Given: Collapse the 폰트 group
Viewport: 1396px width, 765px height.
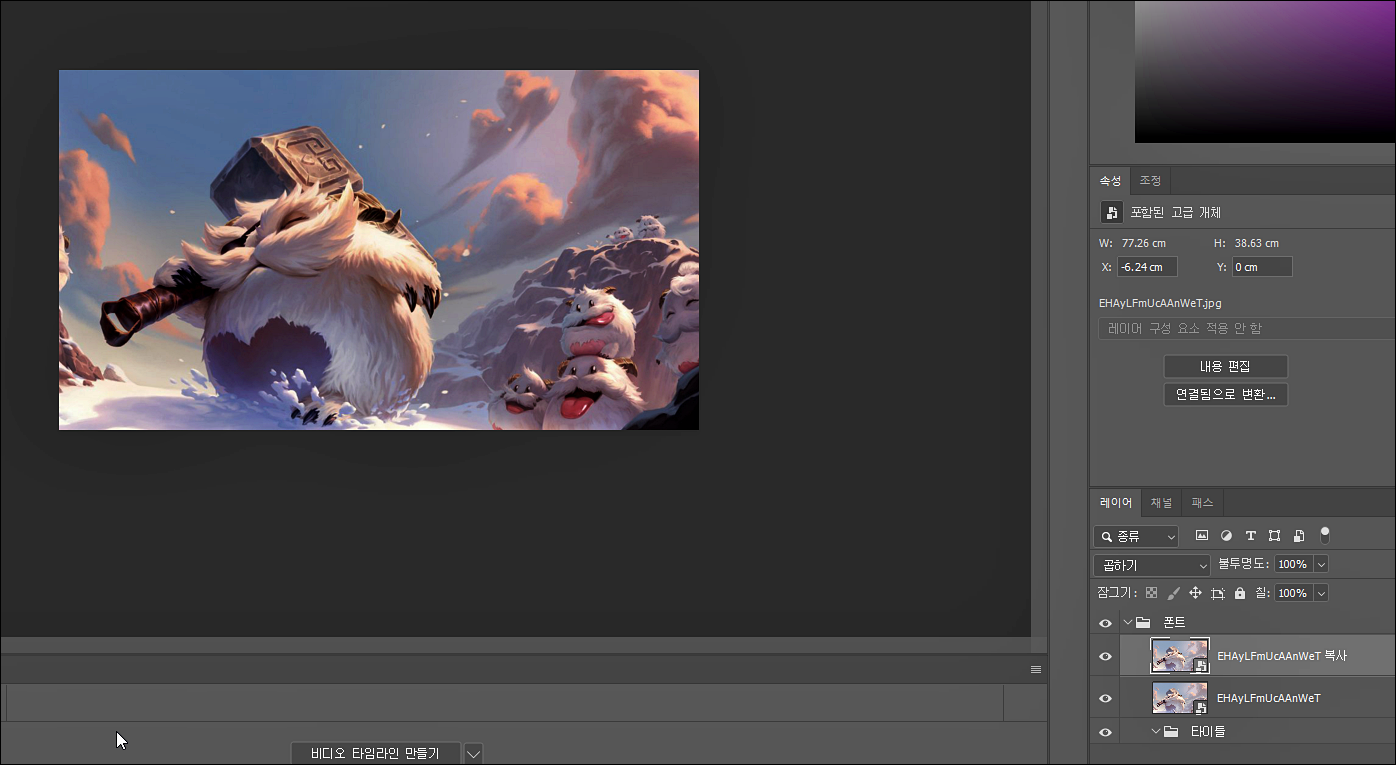Looking at the screenshot, I should point(1127,622).
